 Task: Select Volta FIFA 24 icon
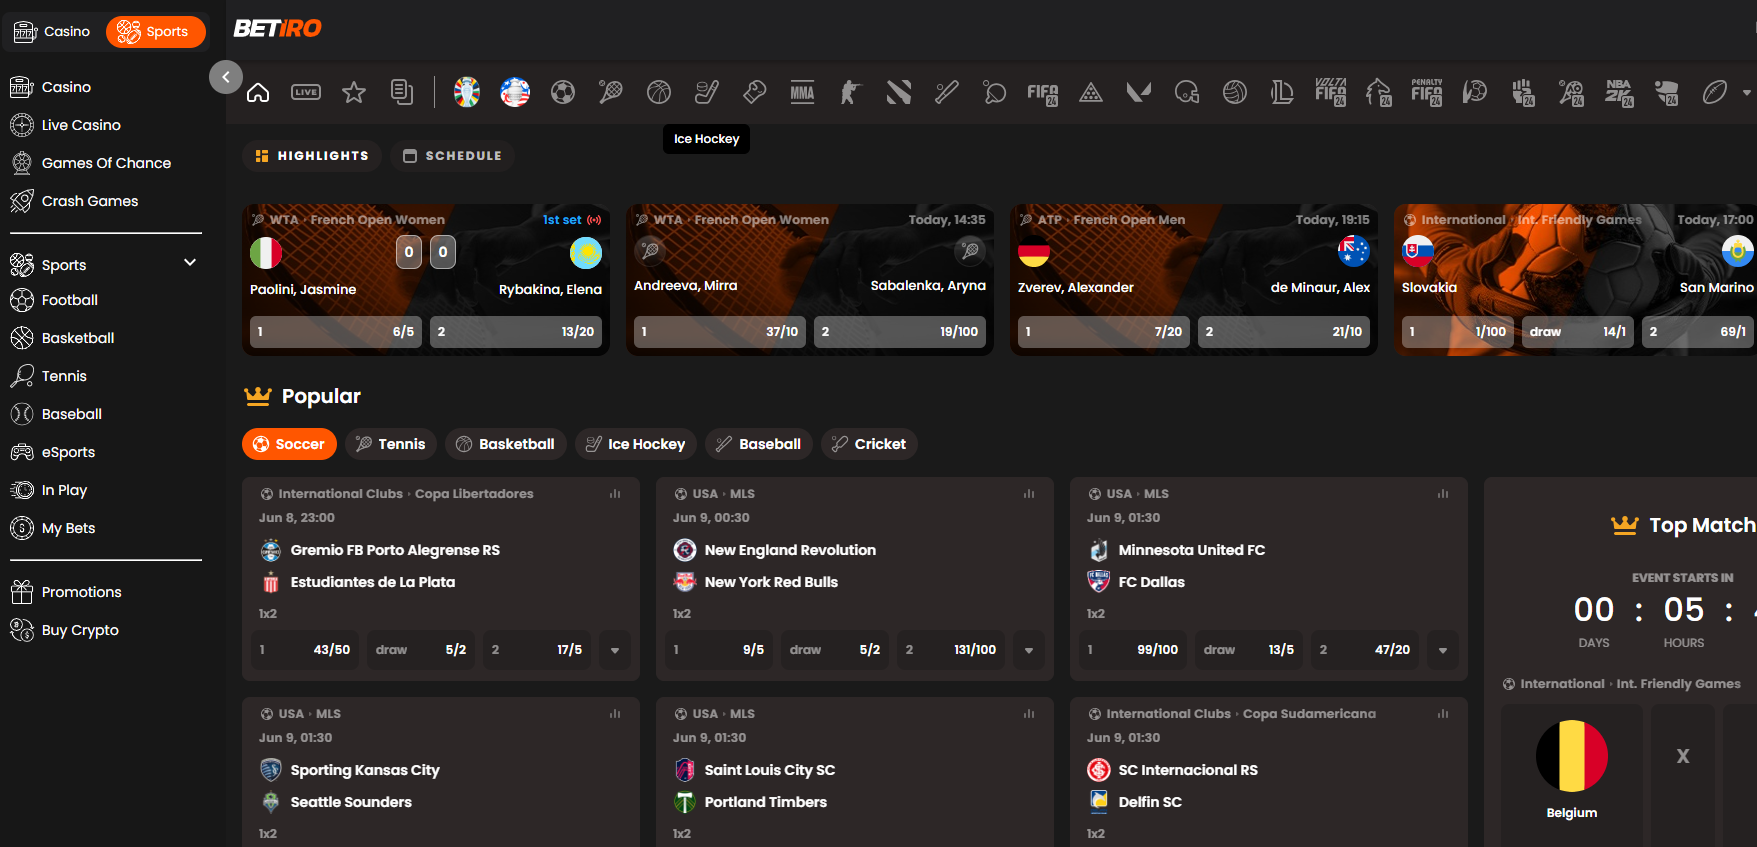[x=1331, y=93]
